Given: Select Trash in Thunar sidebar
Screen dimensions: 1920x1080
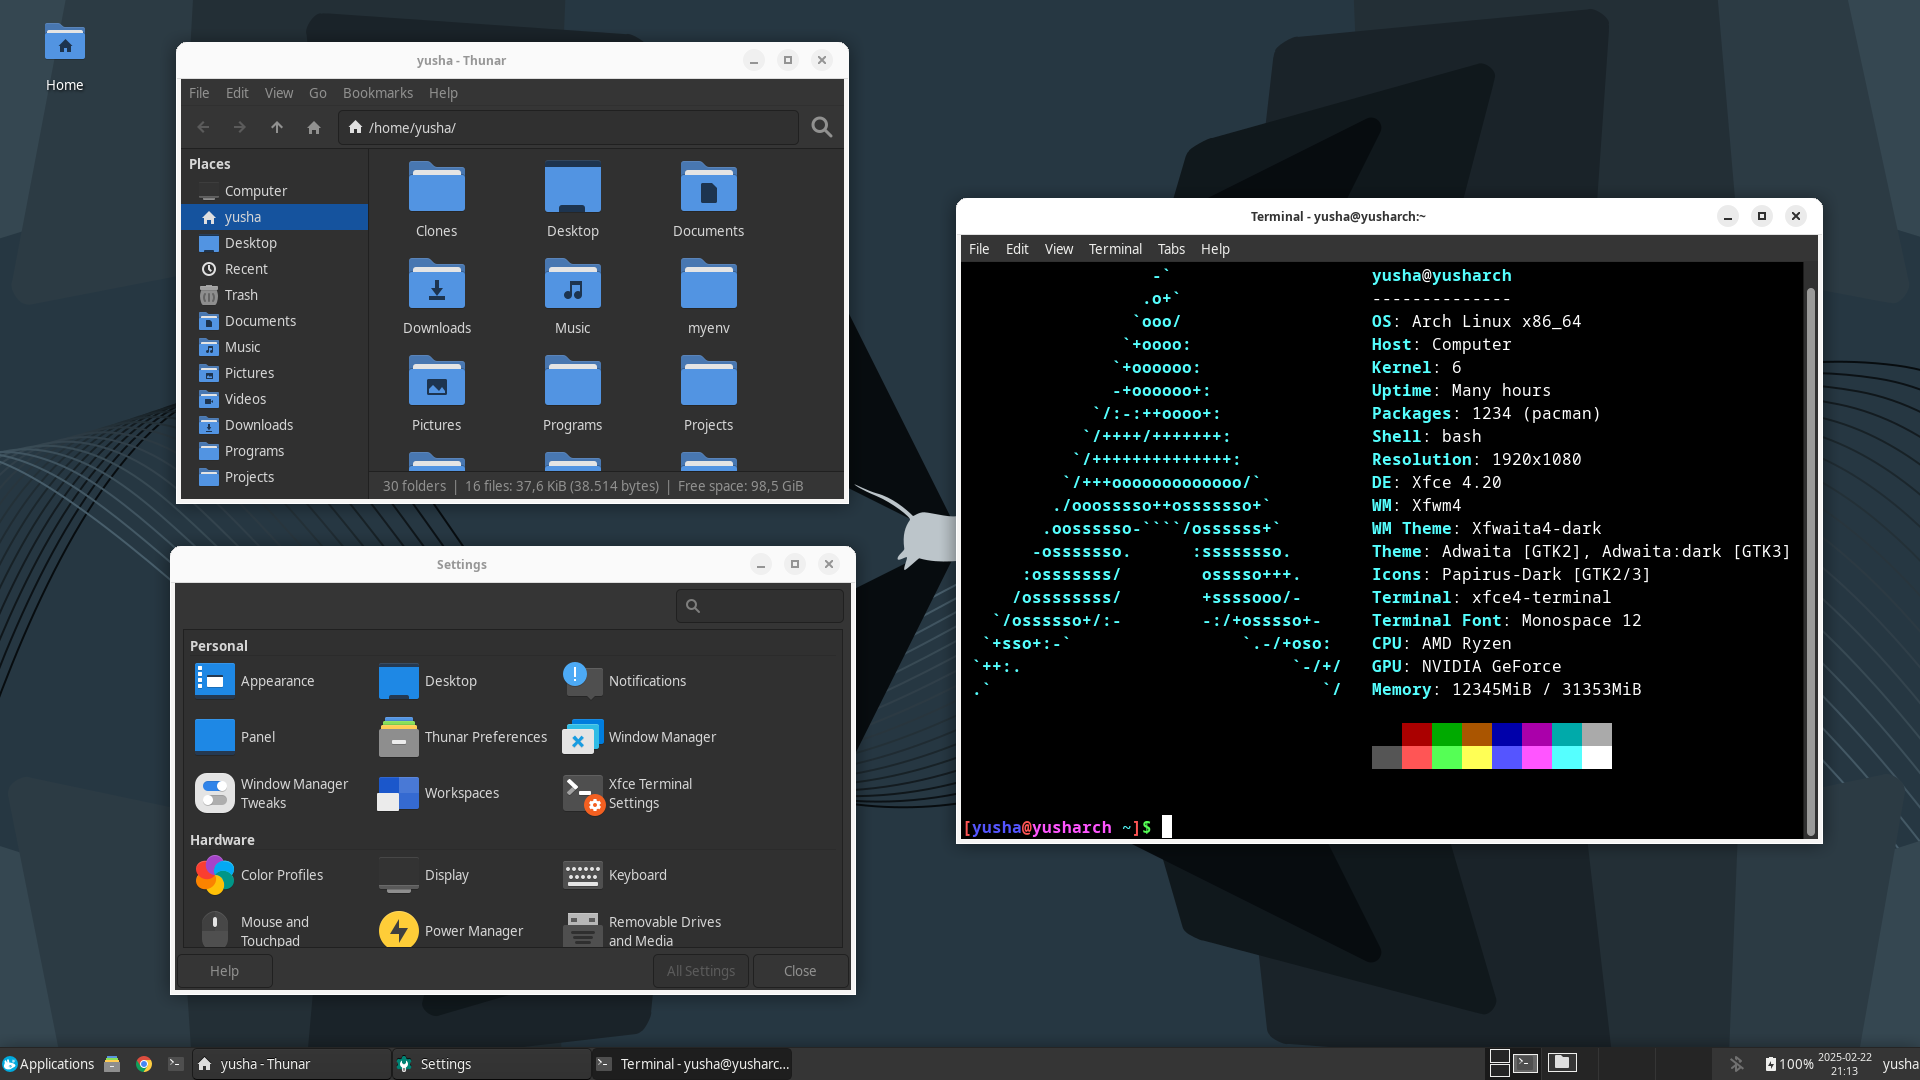Looking at the screenshot, I should [x=275, y=294].
